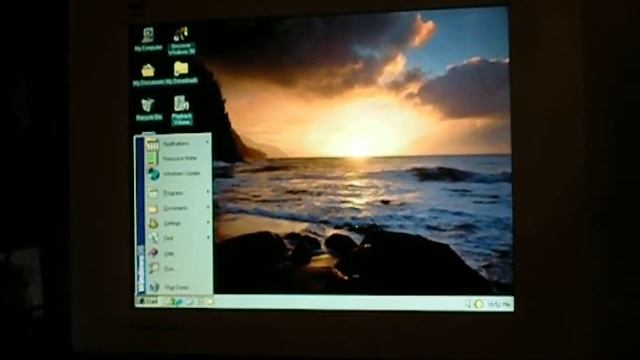Click the Help book icon in Start menu

tap(153, 253)
